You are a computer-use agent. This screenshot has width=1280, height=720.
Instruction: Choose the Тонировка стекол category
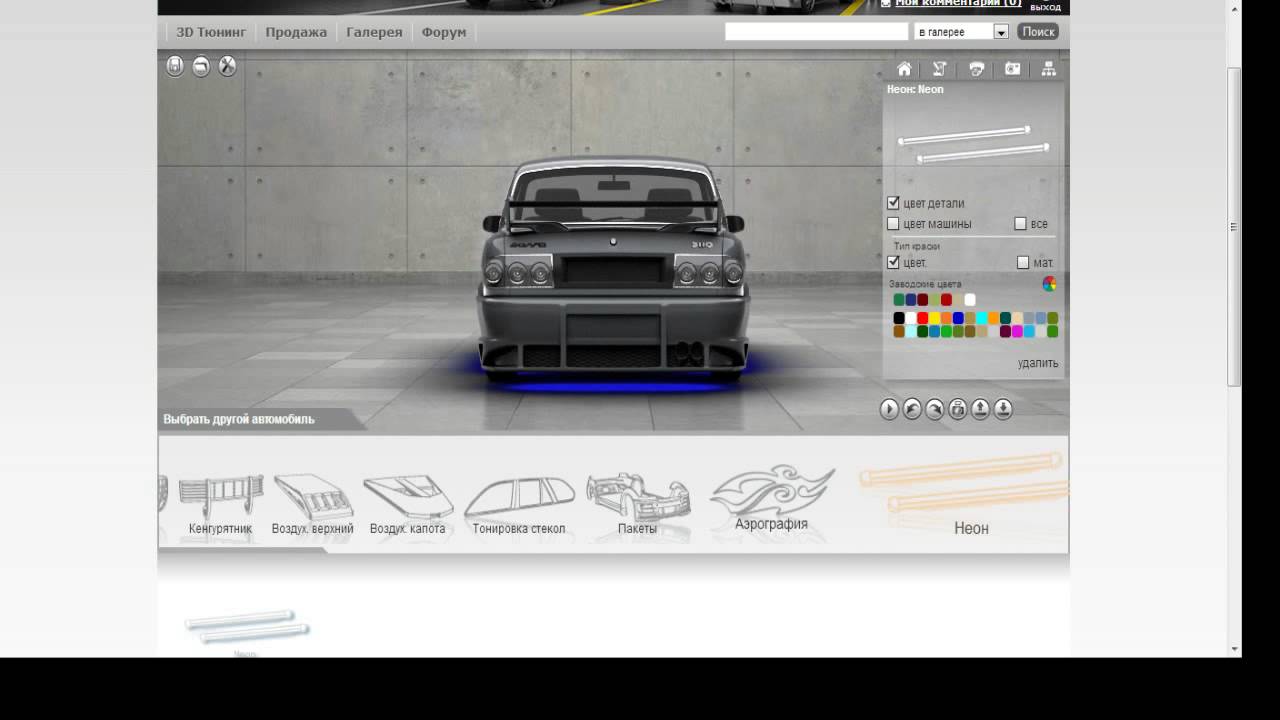[x=519, y=505]
